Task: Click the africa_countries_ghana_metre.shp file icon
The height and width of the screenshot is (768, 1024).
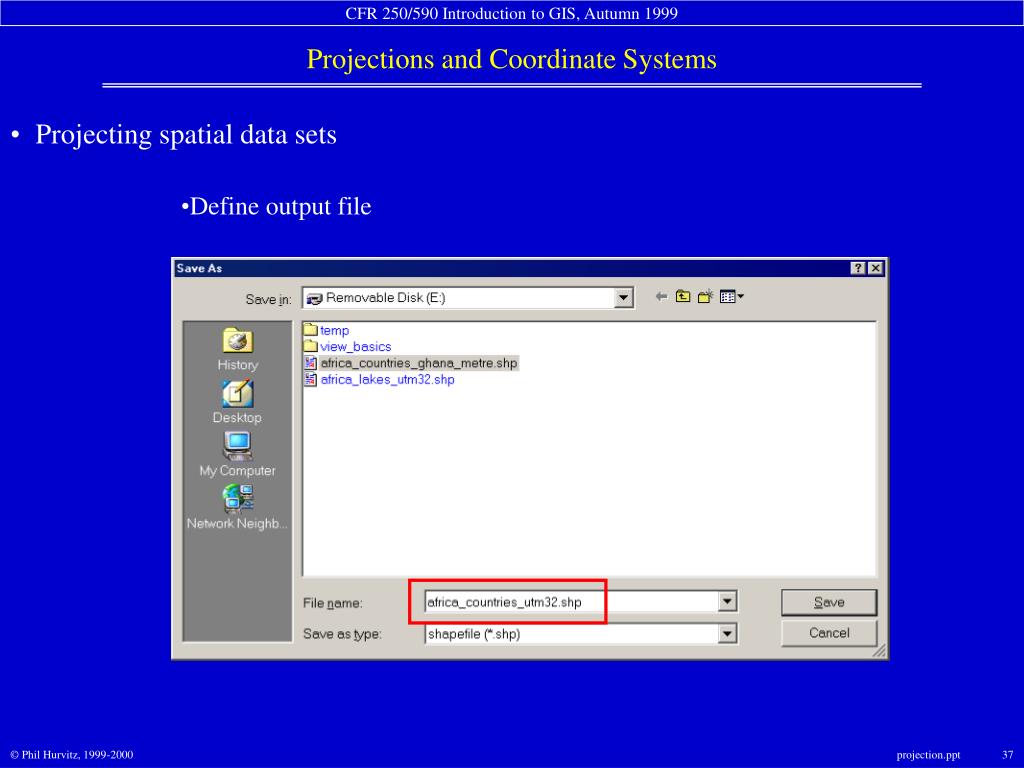Action: tap(311, 363)
